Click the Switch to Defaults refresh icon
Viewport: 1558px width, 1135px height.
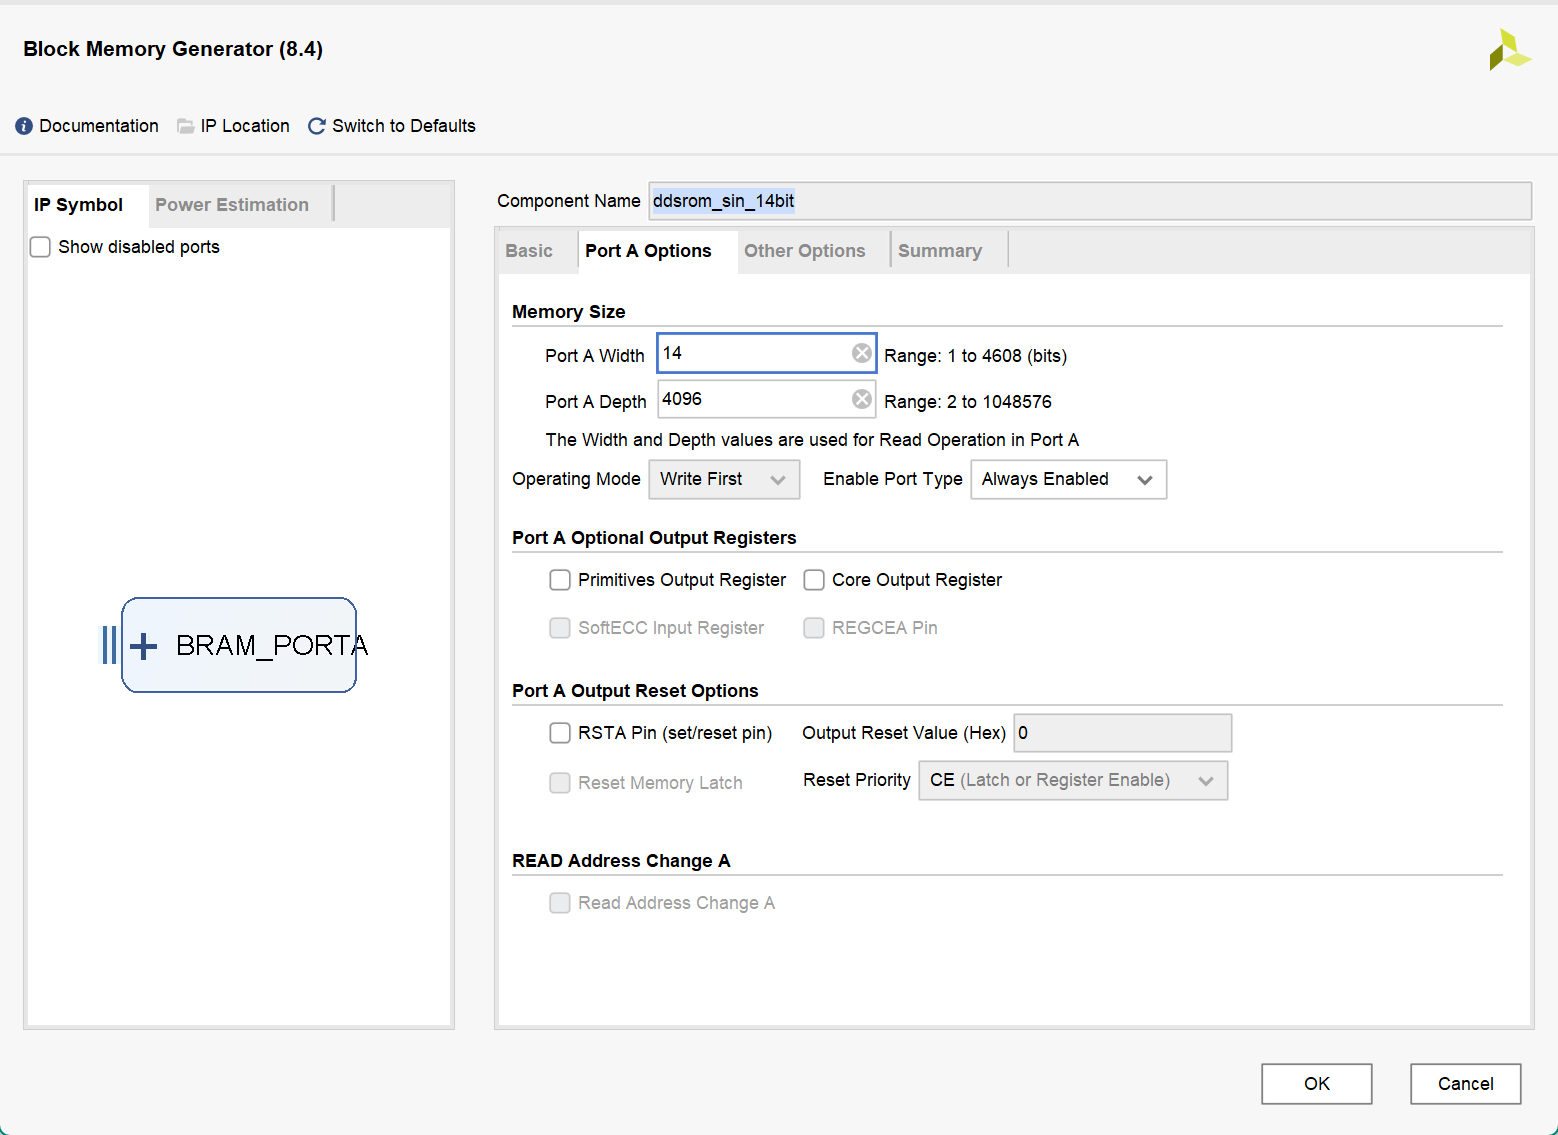tap(317, 126)
